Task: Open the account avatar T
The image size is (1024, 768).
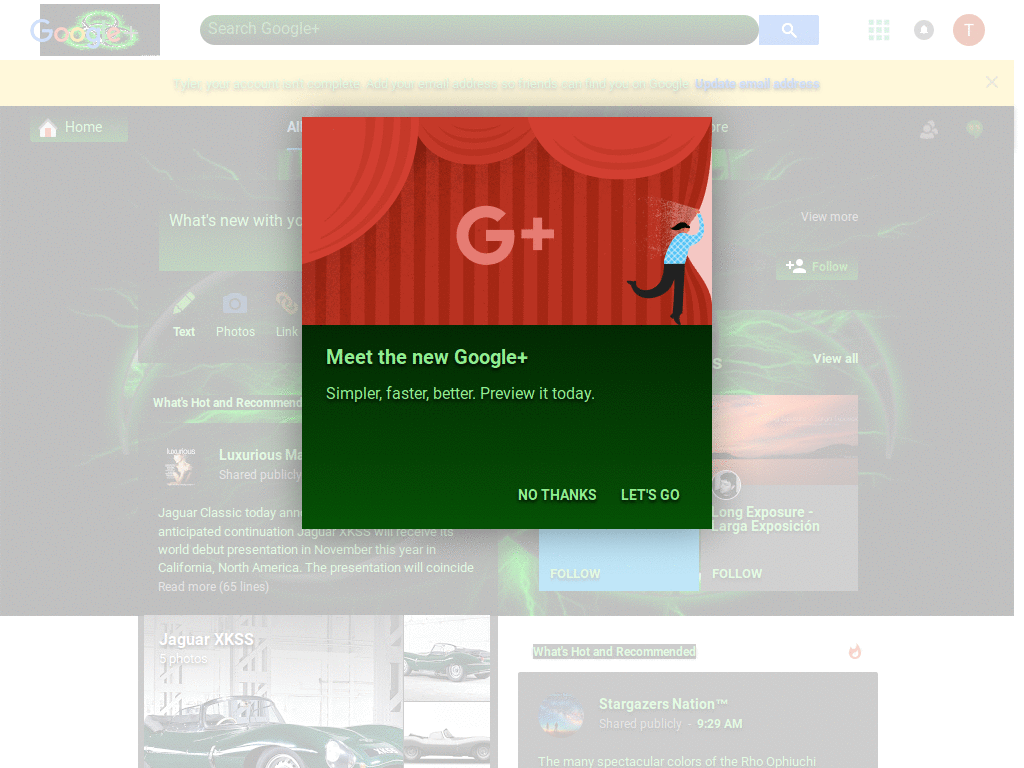Action: 968,30
